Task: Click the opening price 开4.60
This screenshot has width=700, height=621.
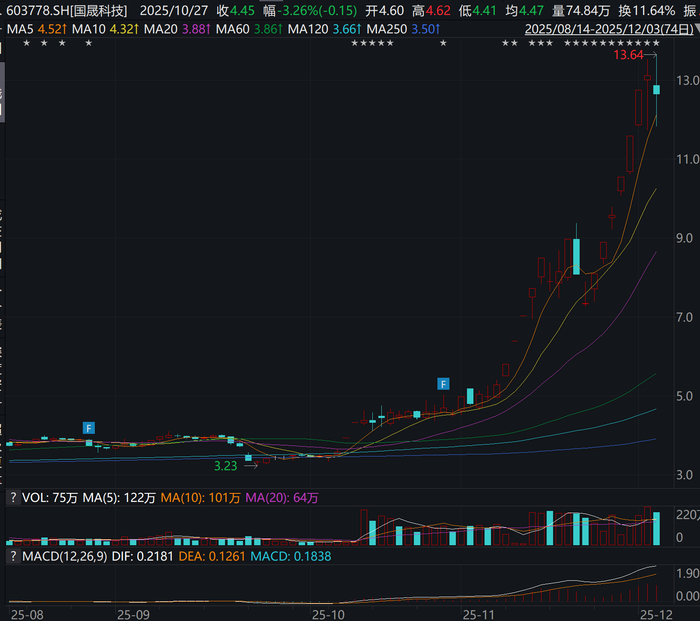Action: [384, 11]
